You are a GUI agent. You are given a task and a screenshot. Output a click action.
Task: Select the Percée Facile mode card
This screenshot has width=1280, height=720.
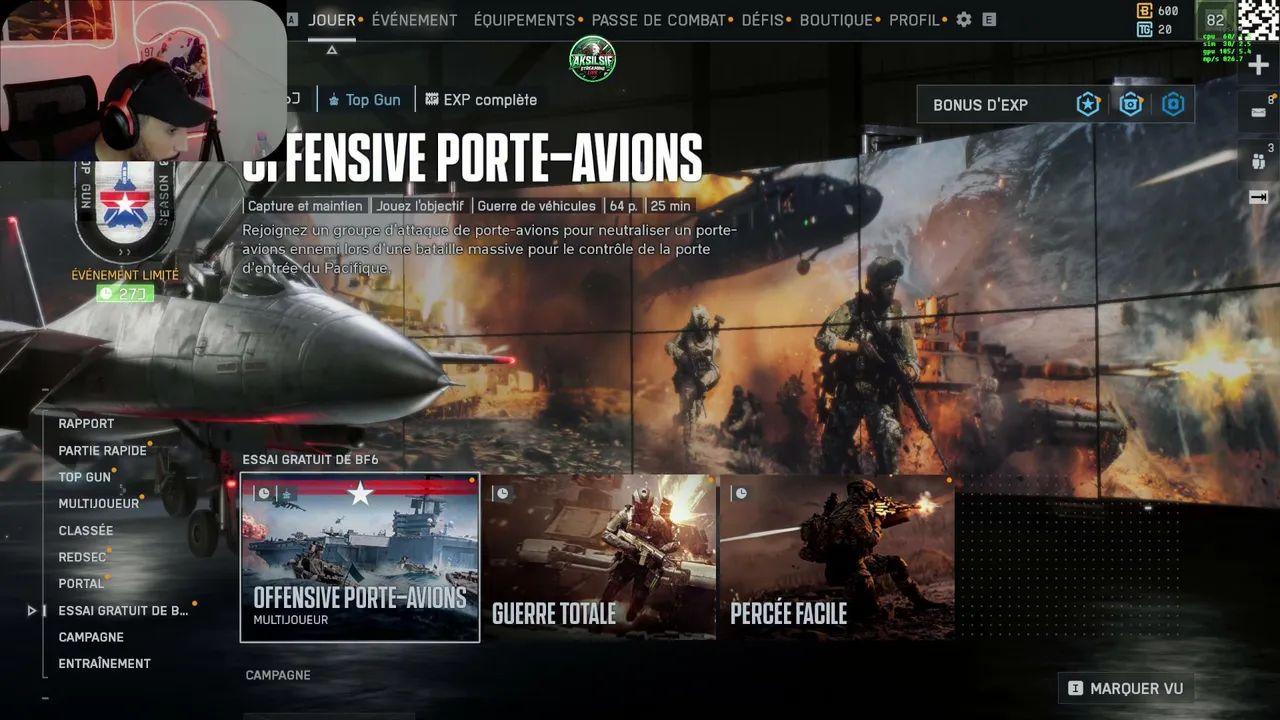coord(837,556)
